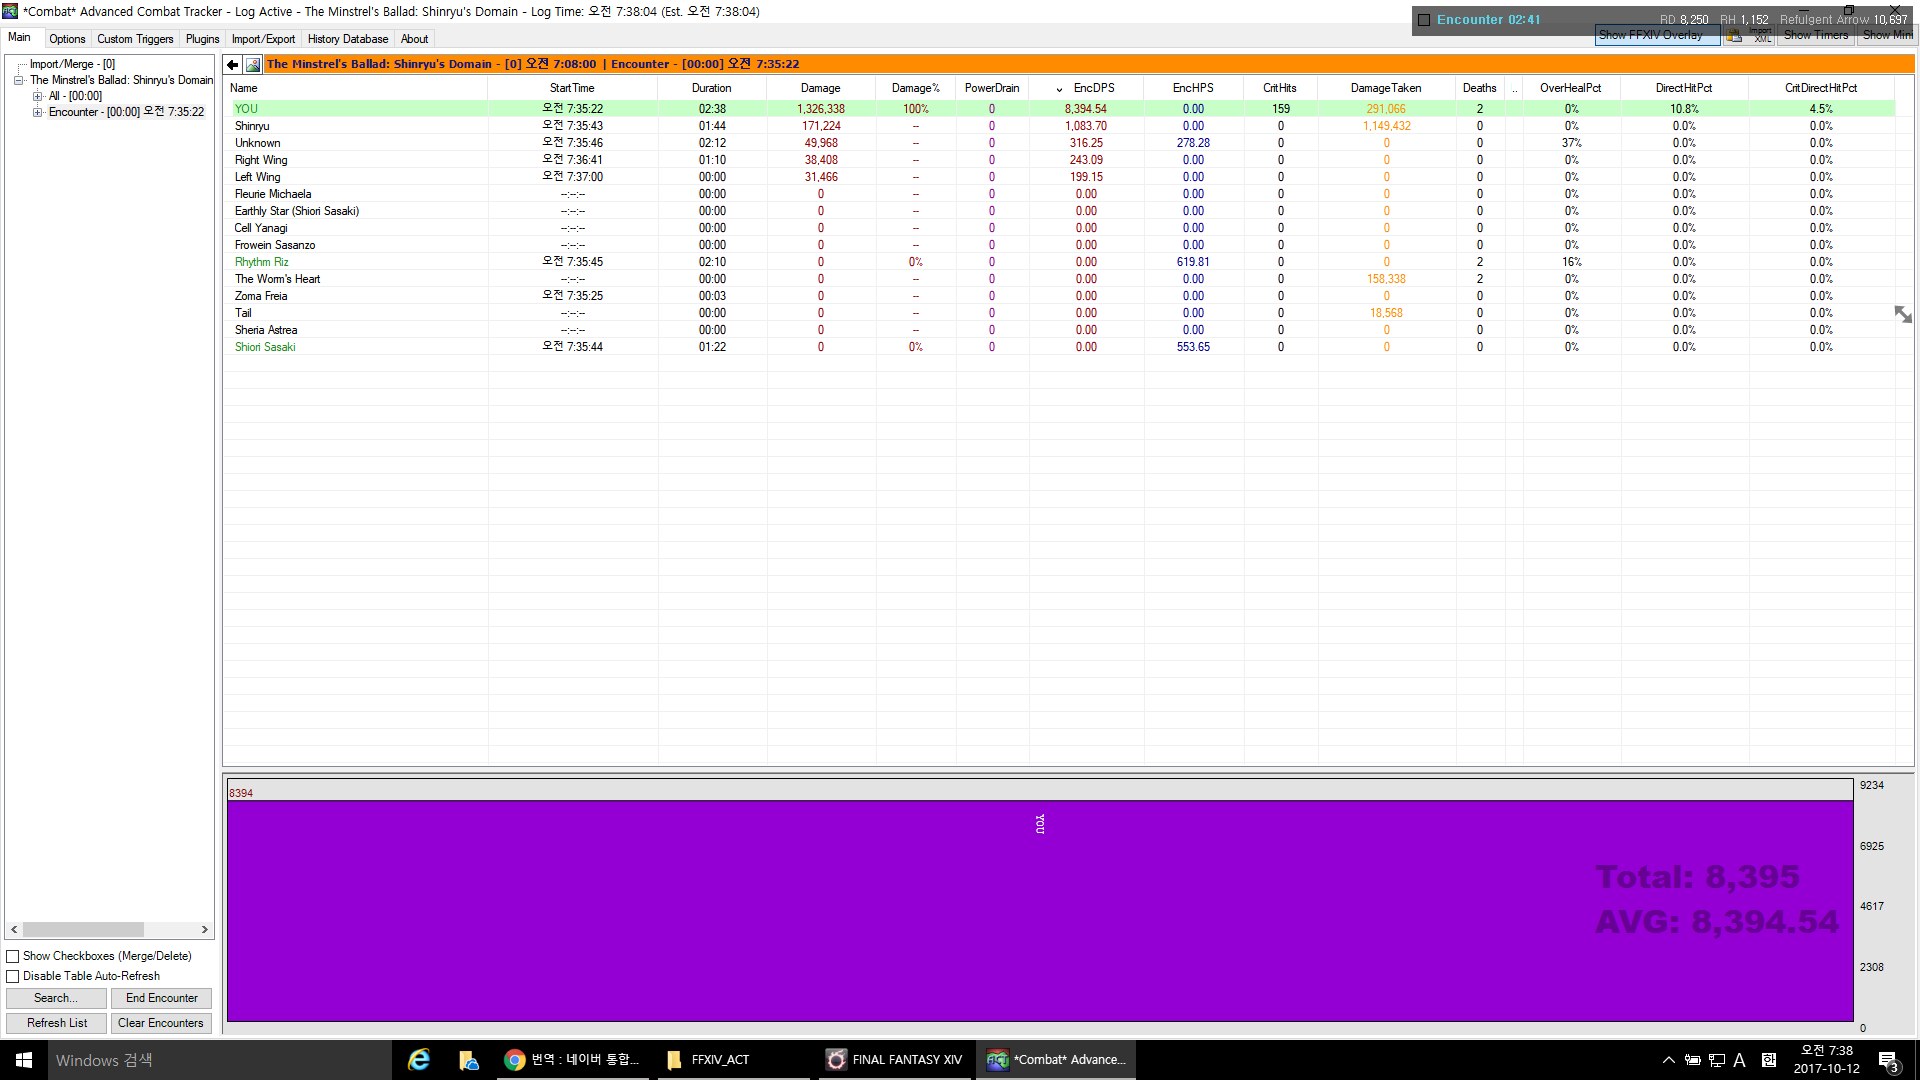Switch to the Custom Triggers tab
Image resolution: width=1920 pixels, height=1080 pixels.
(x=135, y=39)
